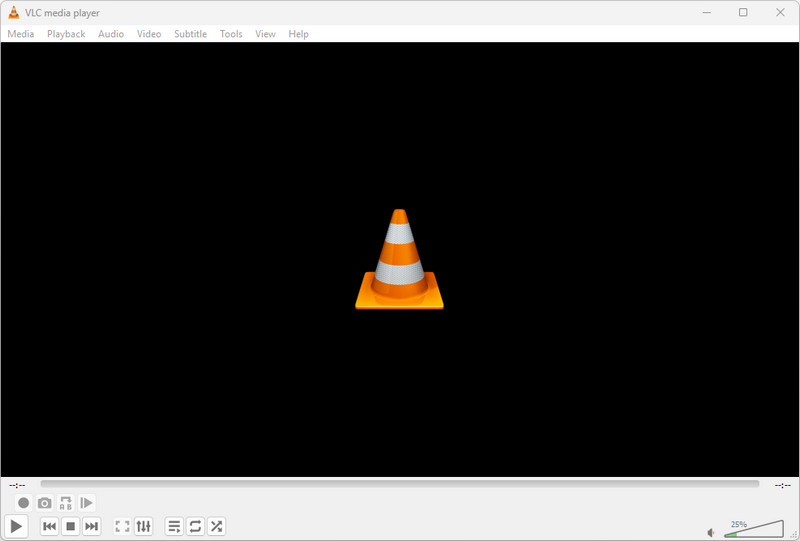Set A-B loop points

(65, 503)
